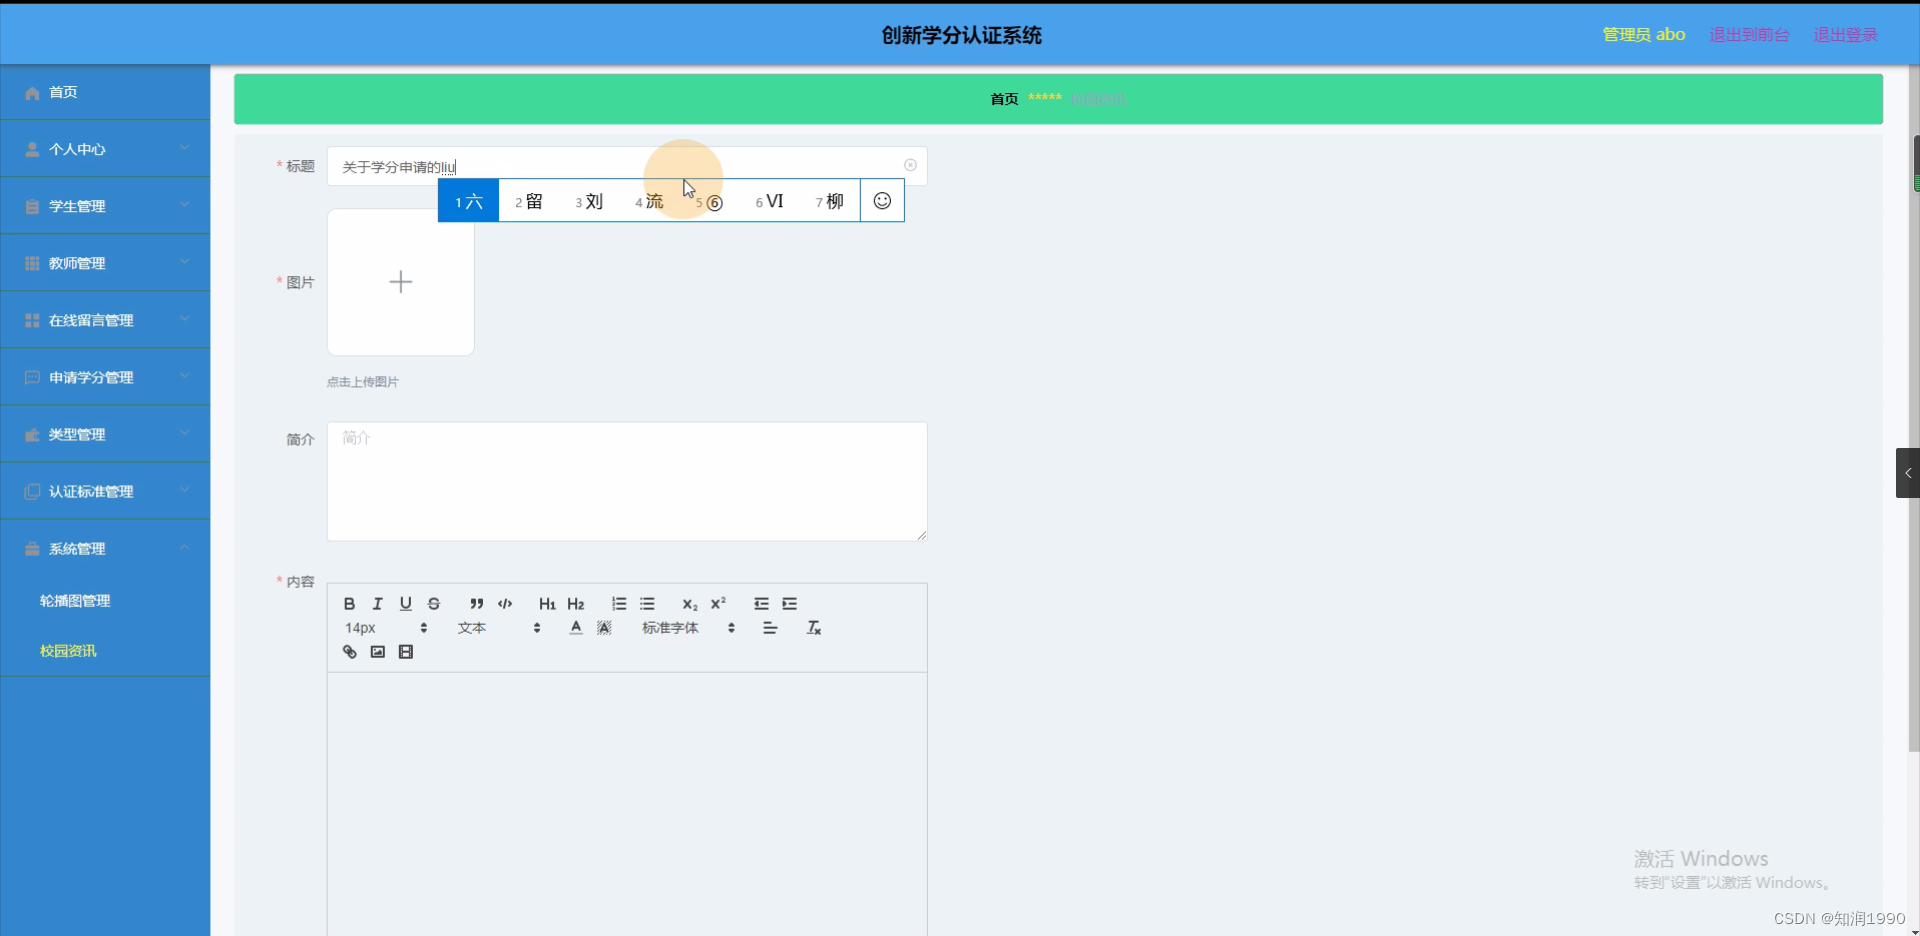Image resolution: width=1920 pixels, height=936 pixels.
Task: Click the 退出到前台 link
Action: tap(1748, 34)
